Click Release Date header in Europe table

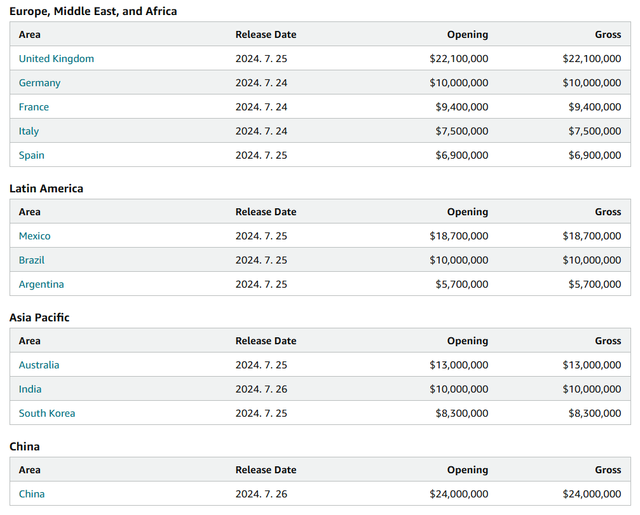pos(266,35)
